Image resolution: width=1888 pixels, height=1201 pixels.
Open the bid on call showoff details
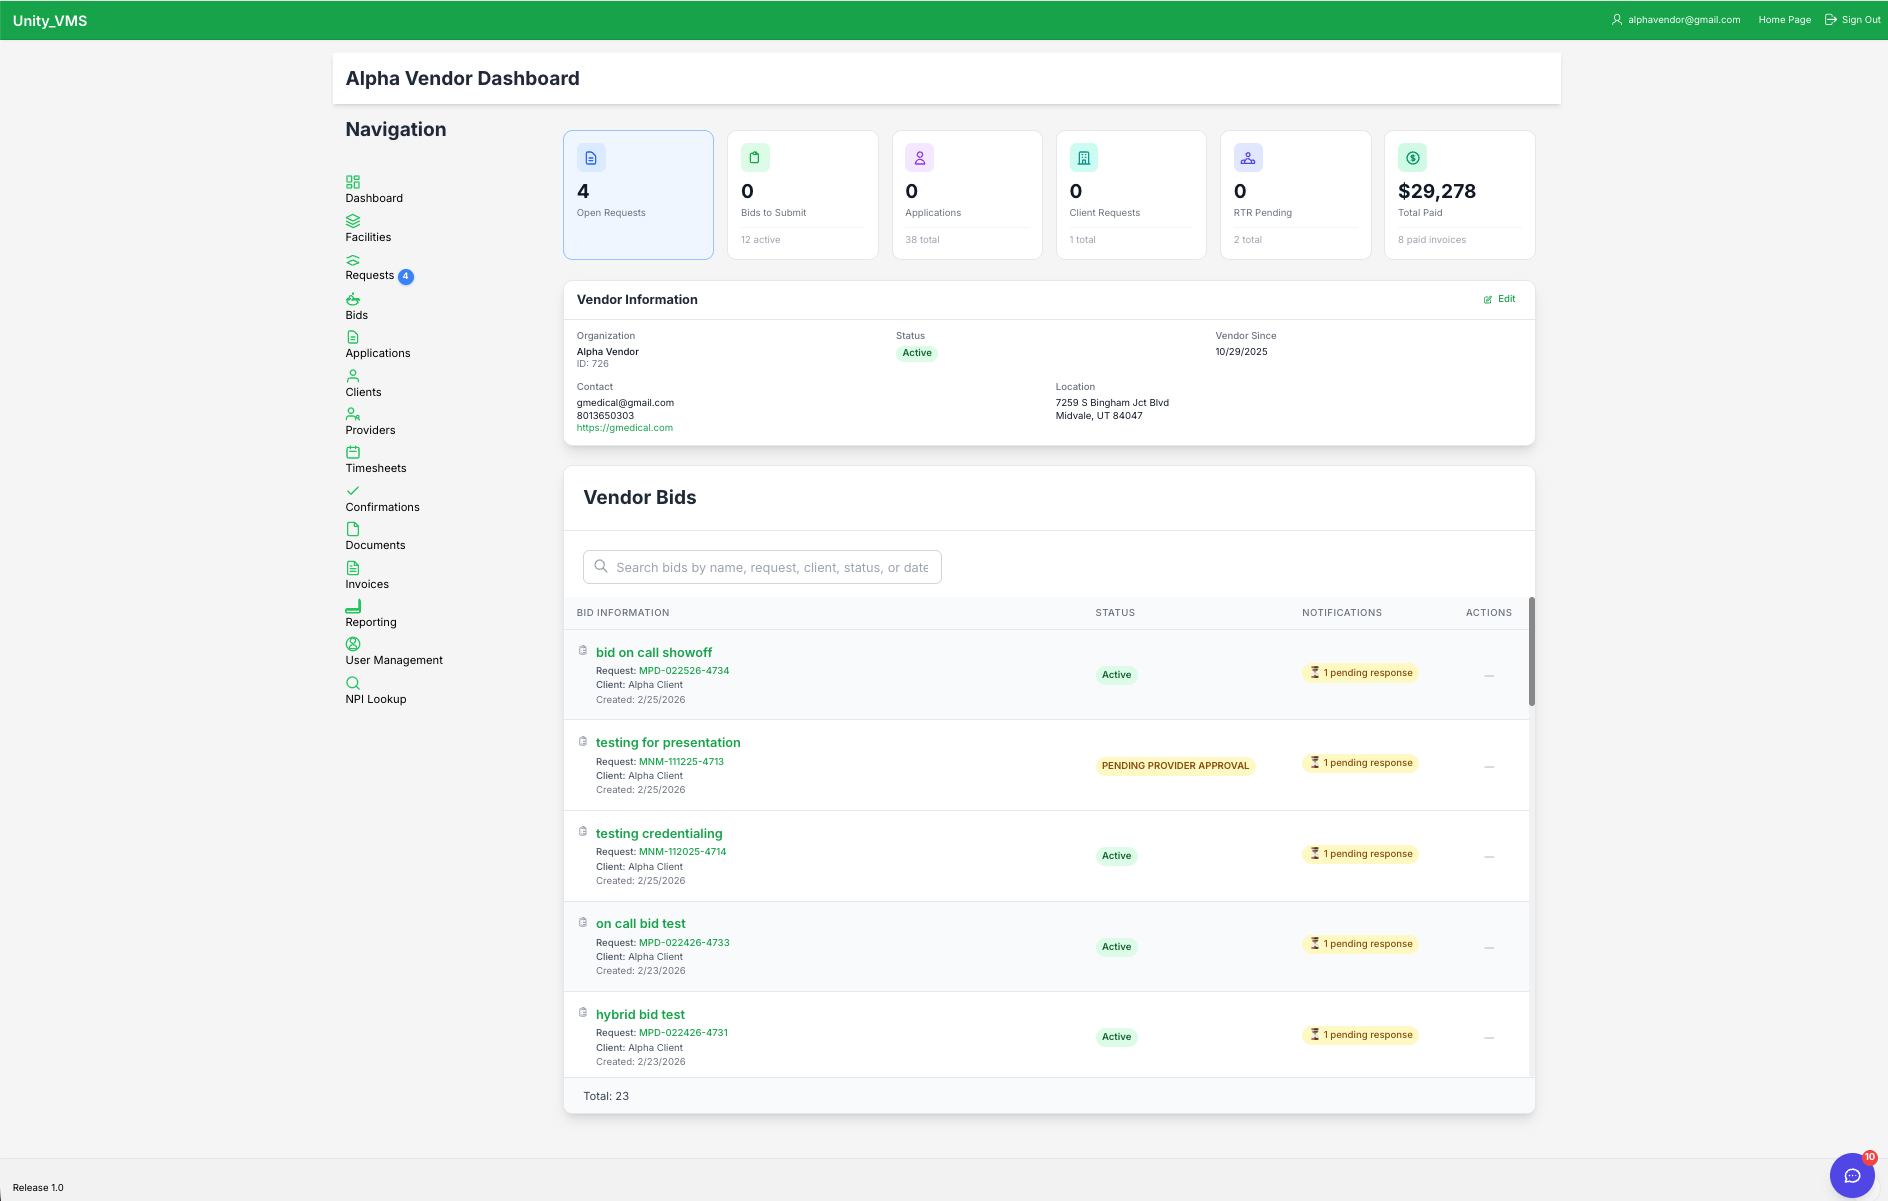[x=653, y=652]
